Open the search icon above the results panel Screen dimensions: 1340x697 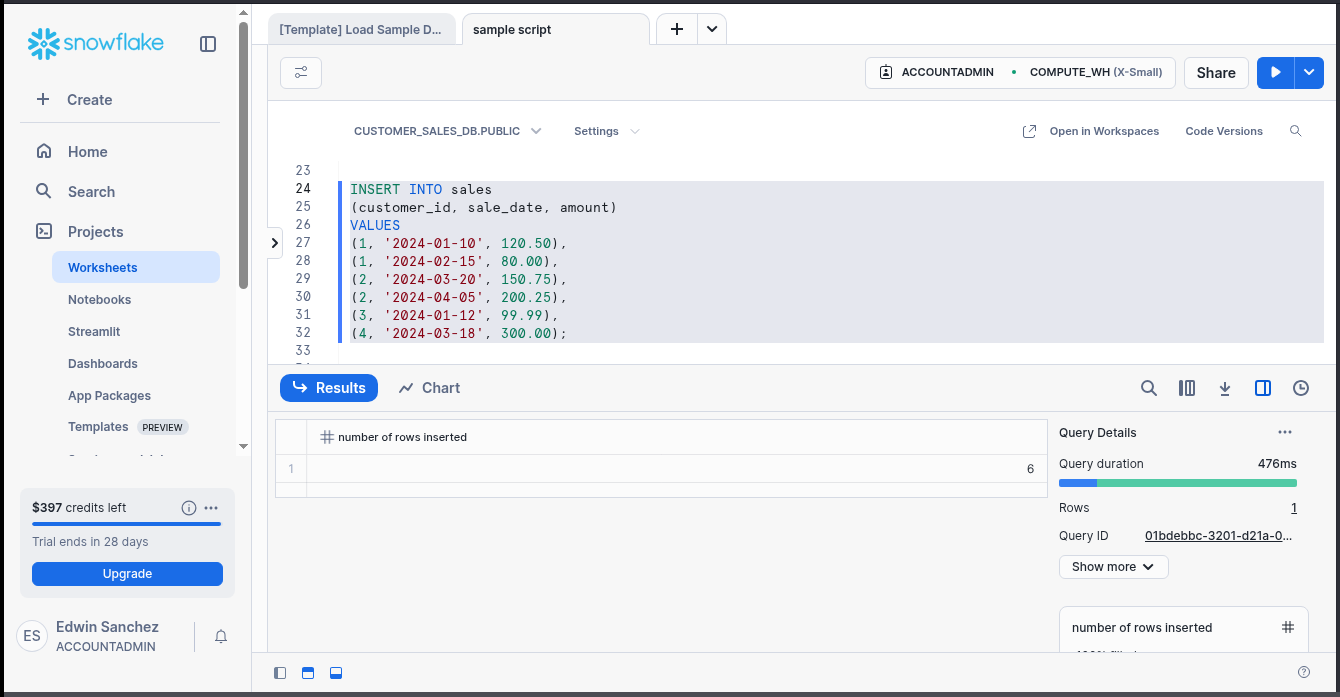point(1148,387)
